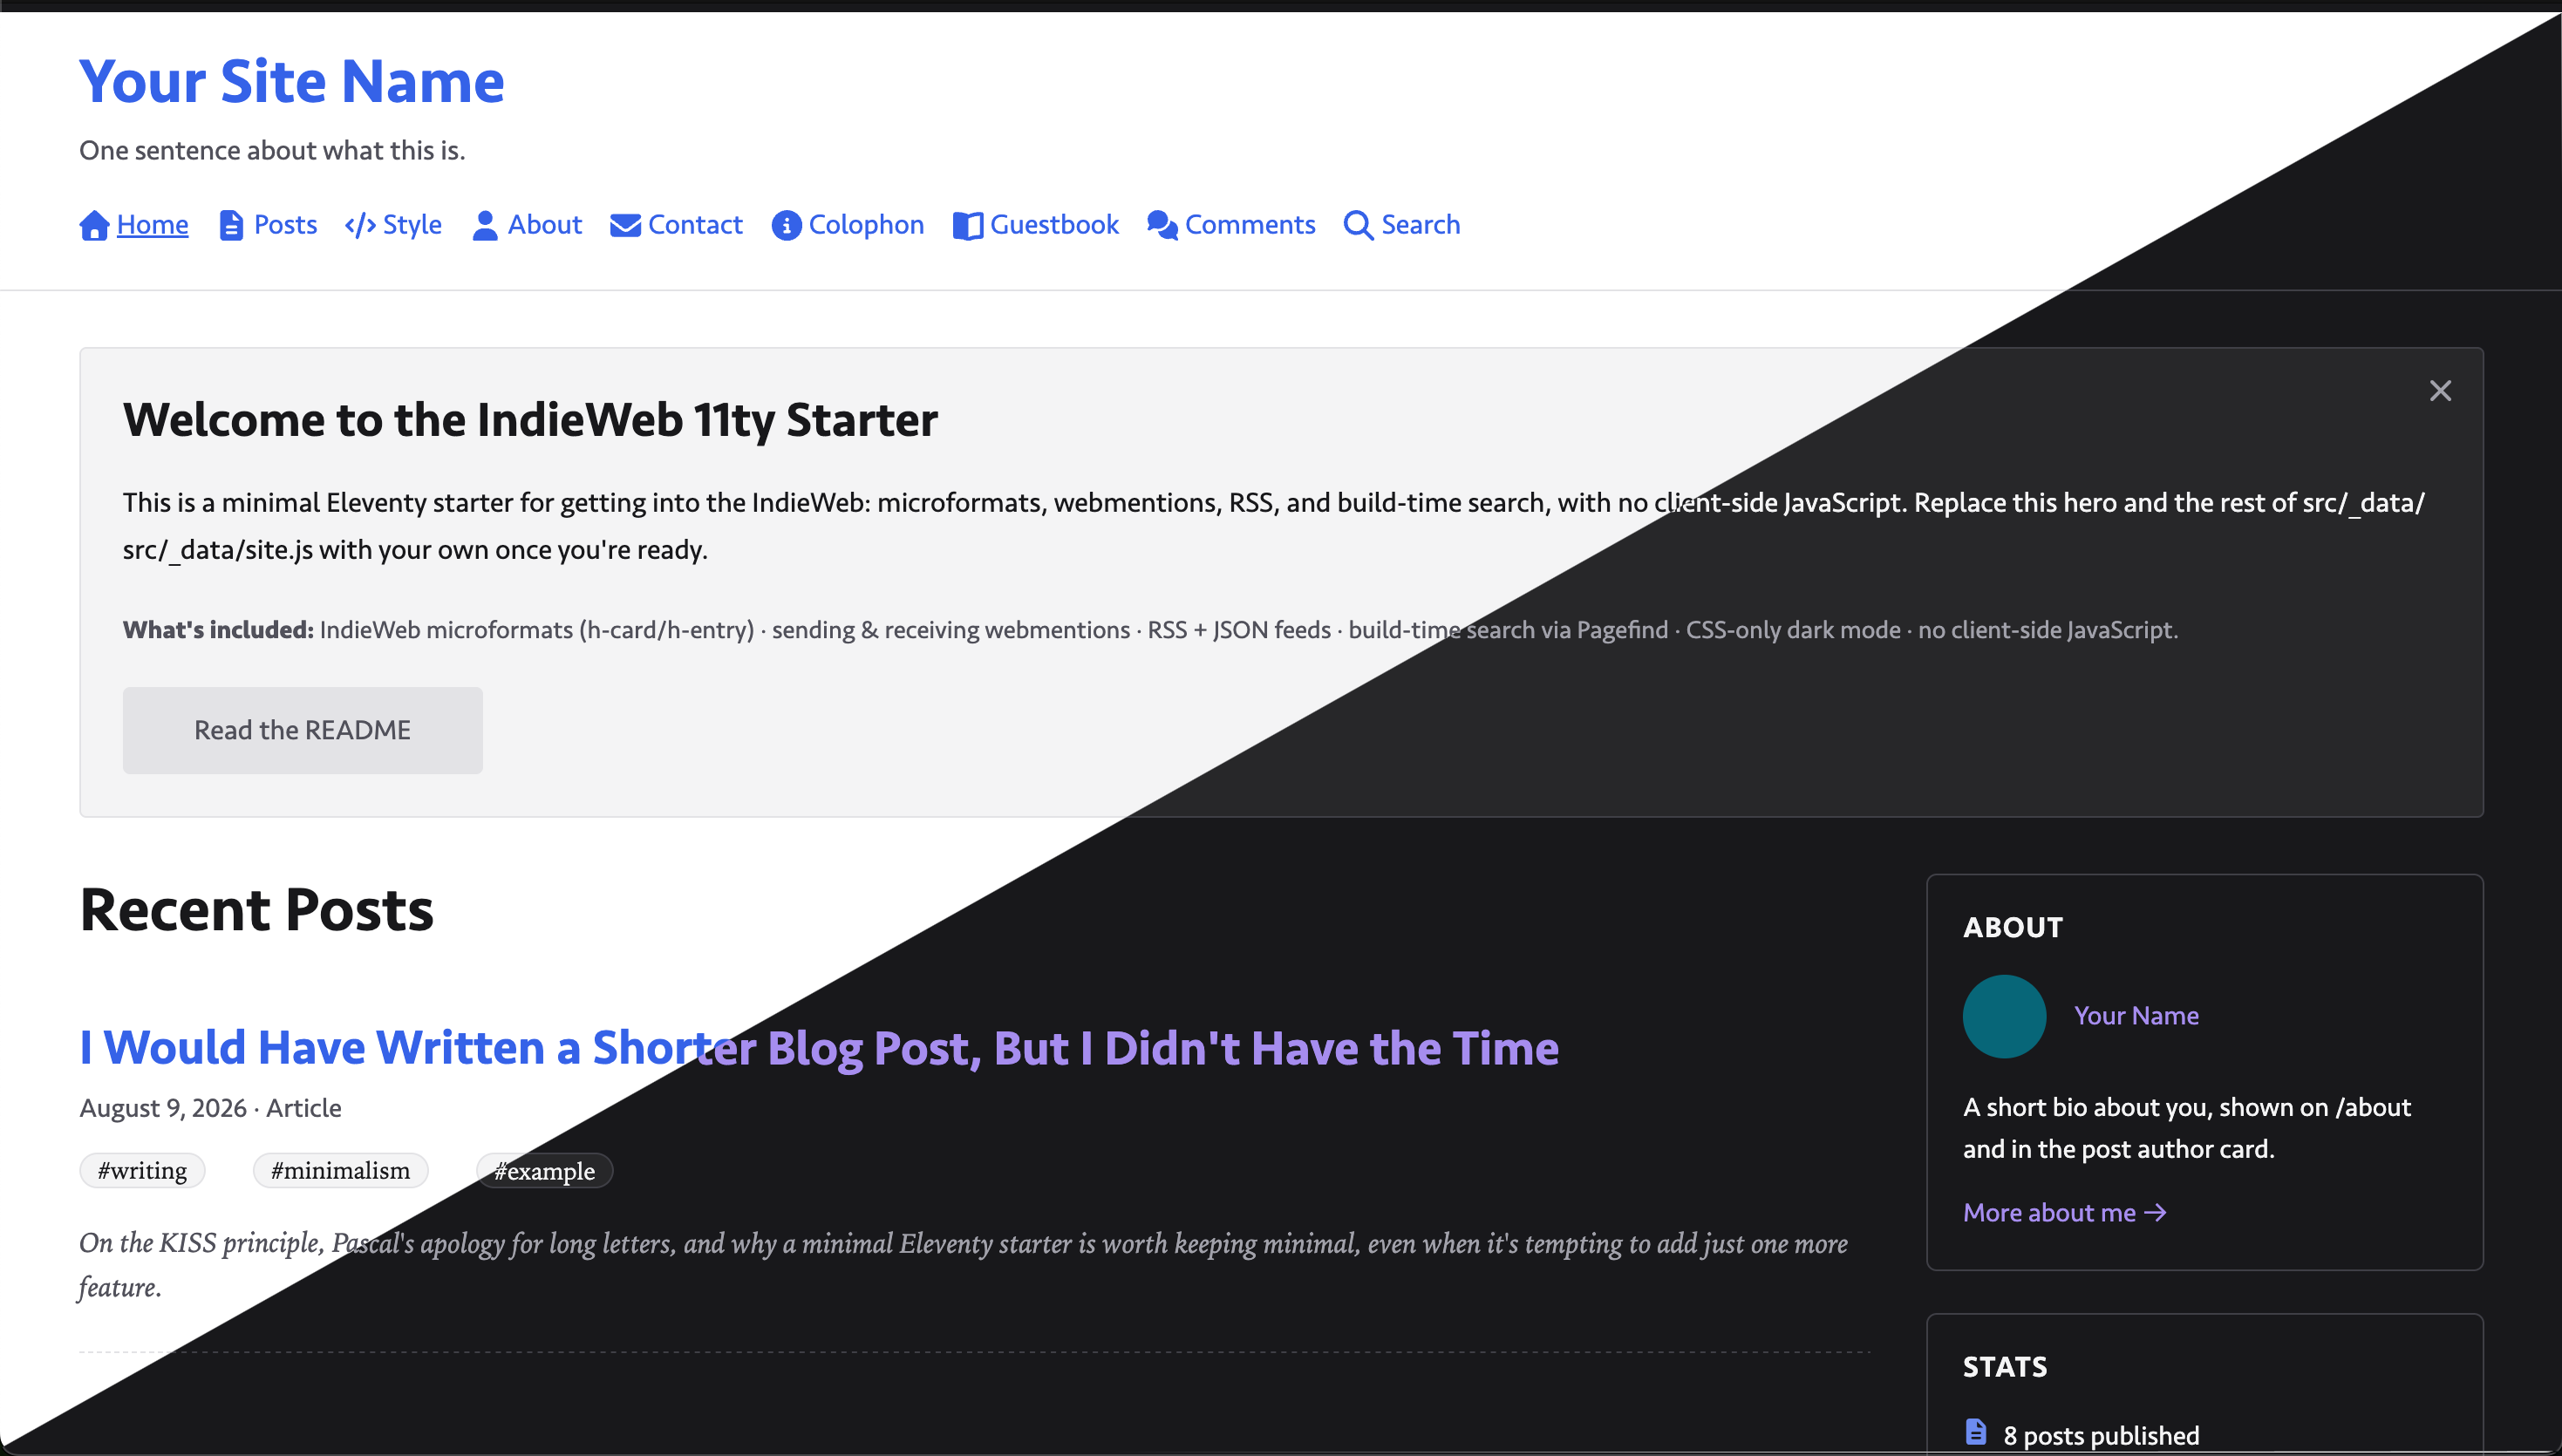Click the Comments speech bubbles icon
Viewport: 2562px width, 1456px height.
pos(1162,225)
